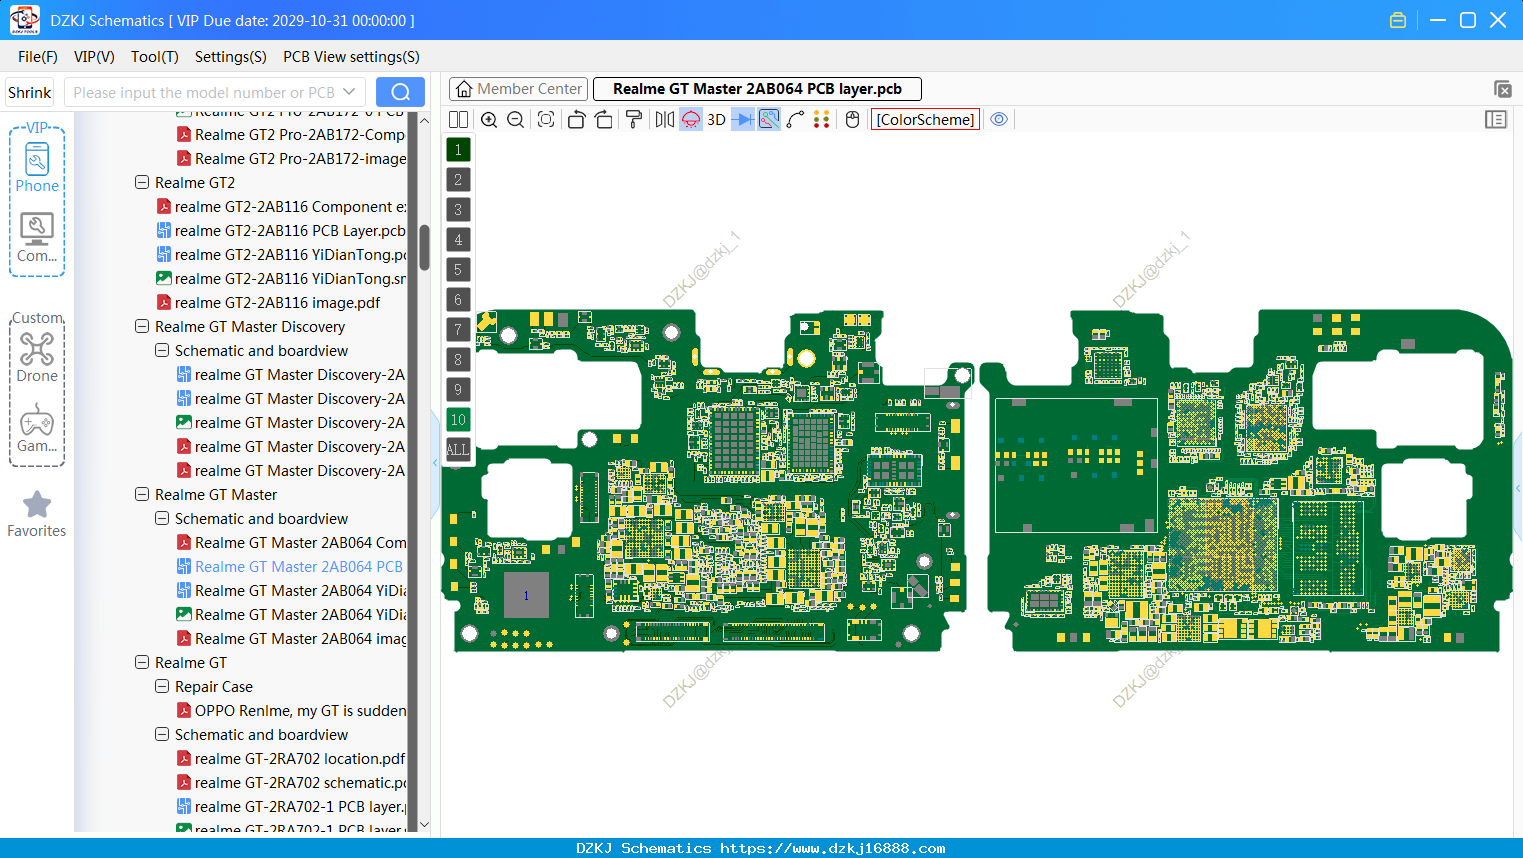
Task: Show PCB layer 5
Action: tap(458, 270)
